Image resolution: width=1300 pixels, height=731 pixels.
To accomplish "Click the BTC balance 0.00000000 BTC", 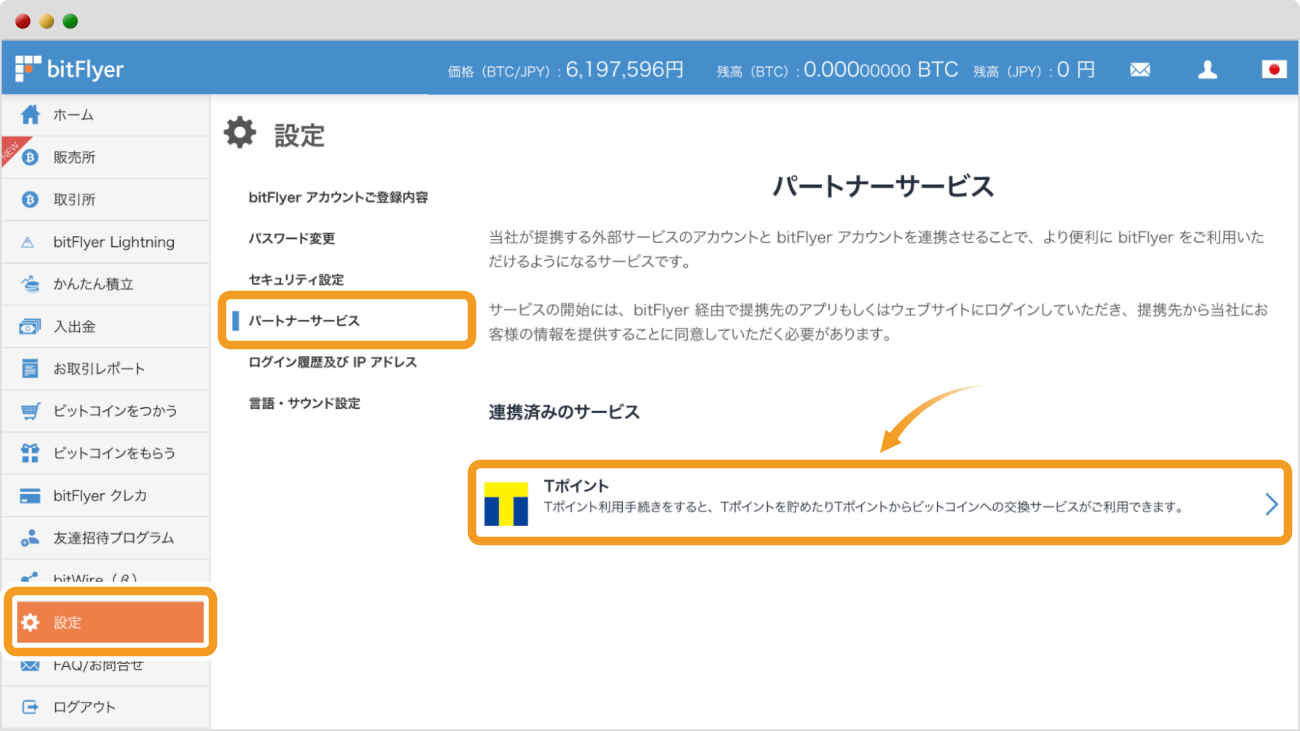I will [x=881, y=70].
